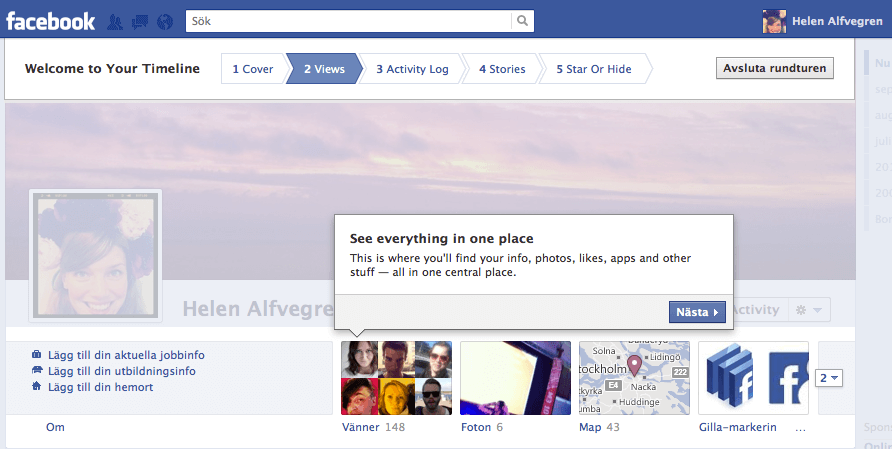Open the gear settings dropdown beside Activity
This screenshot has width=892, height=449.
tap(809, 310)
